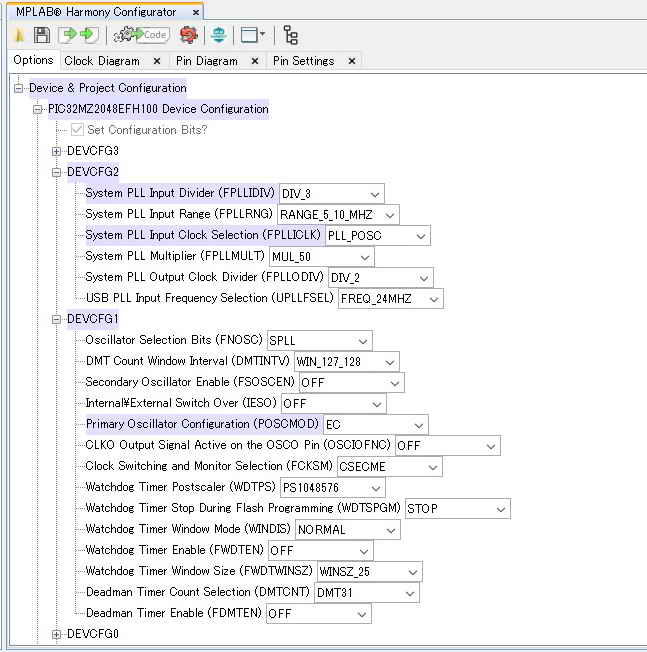This screenshot has height=652, width=647.
Task: Expand the DEVCFG0 node
Action: [x=57, y=634]
